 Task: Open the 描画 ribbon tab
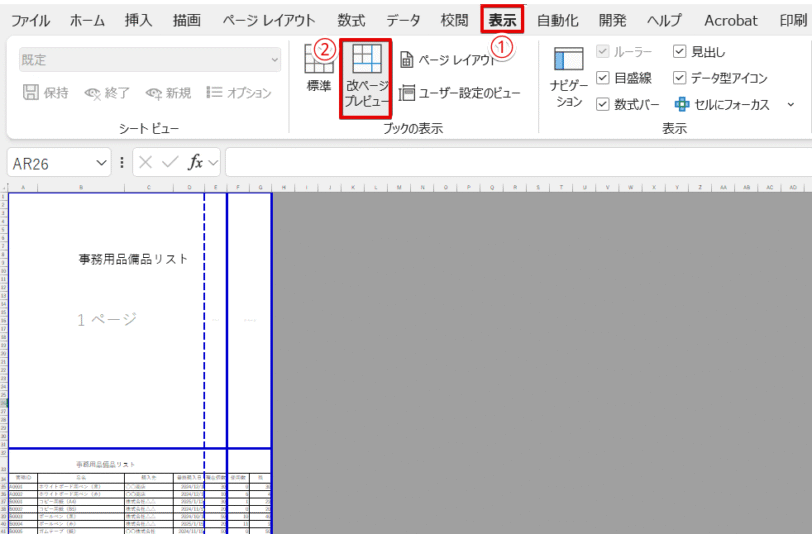[x=186, y=21]
